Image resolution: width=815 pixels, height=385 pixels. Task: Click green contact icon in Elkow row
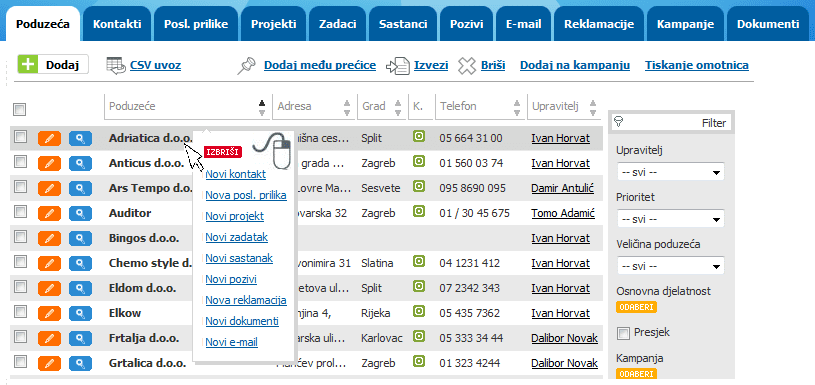[419, 311]
